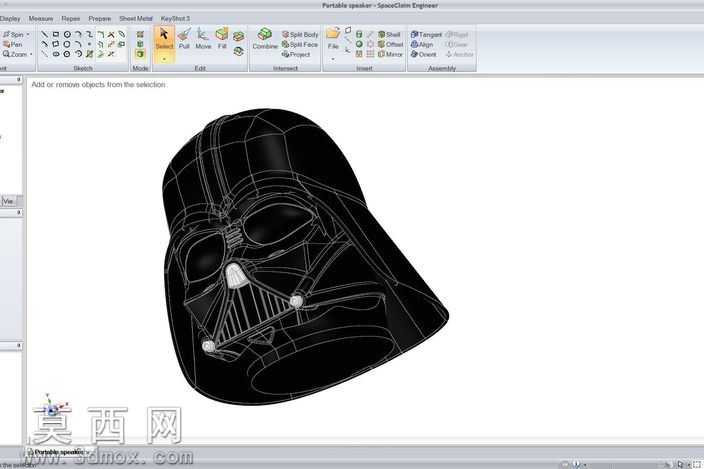
Task: Click the Project button in Intersect group
Action: [296, 54]
